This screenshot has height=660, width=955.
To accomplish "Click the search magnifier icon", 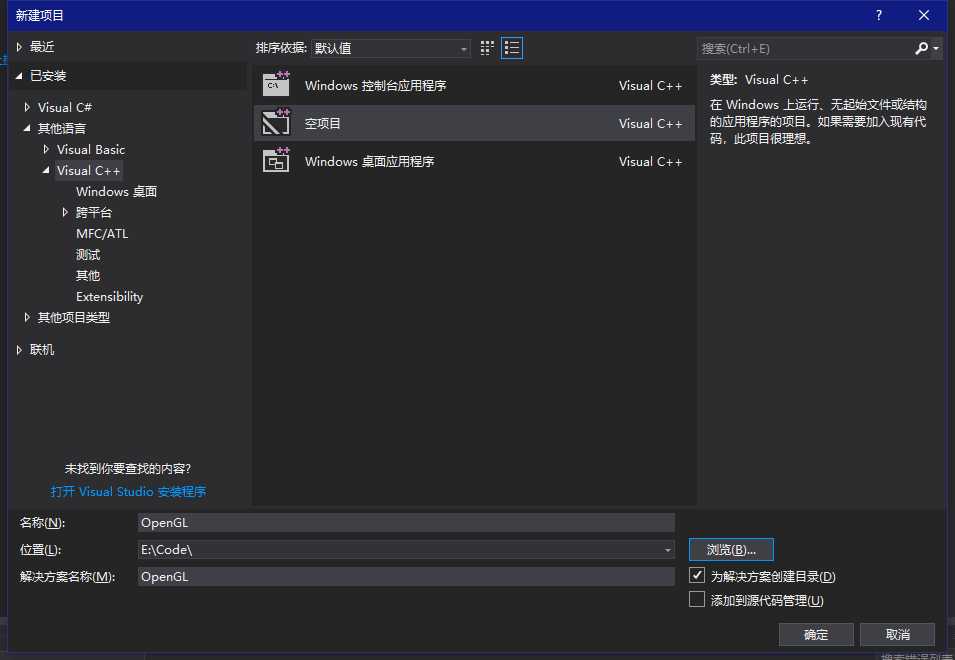I will 922,48.
